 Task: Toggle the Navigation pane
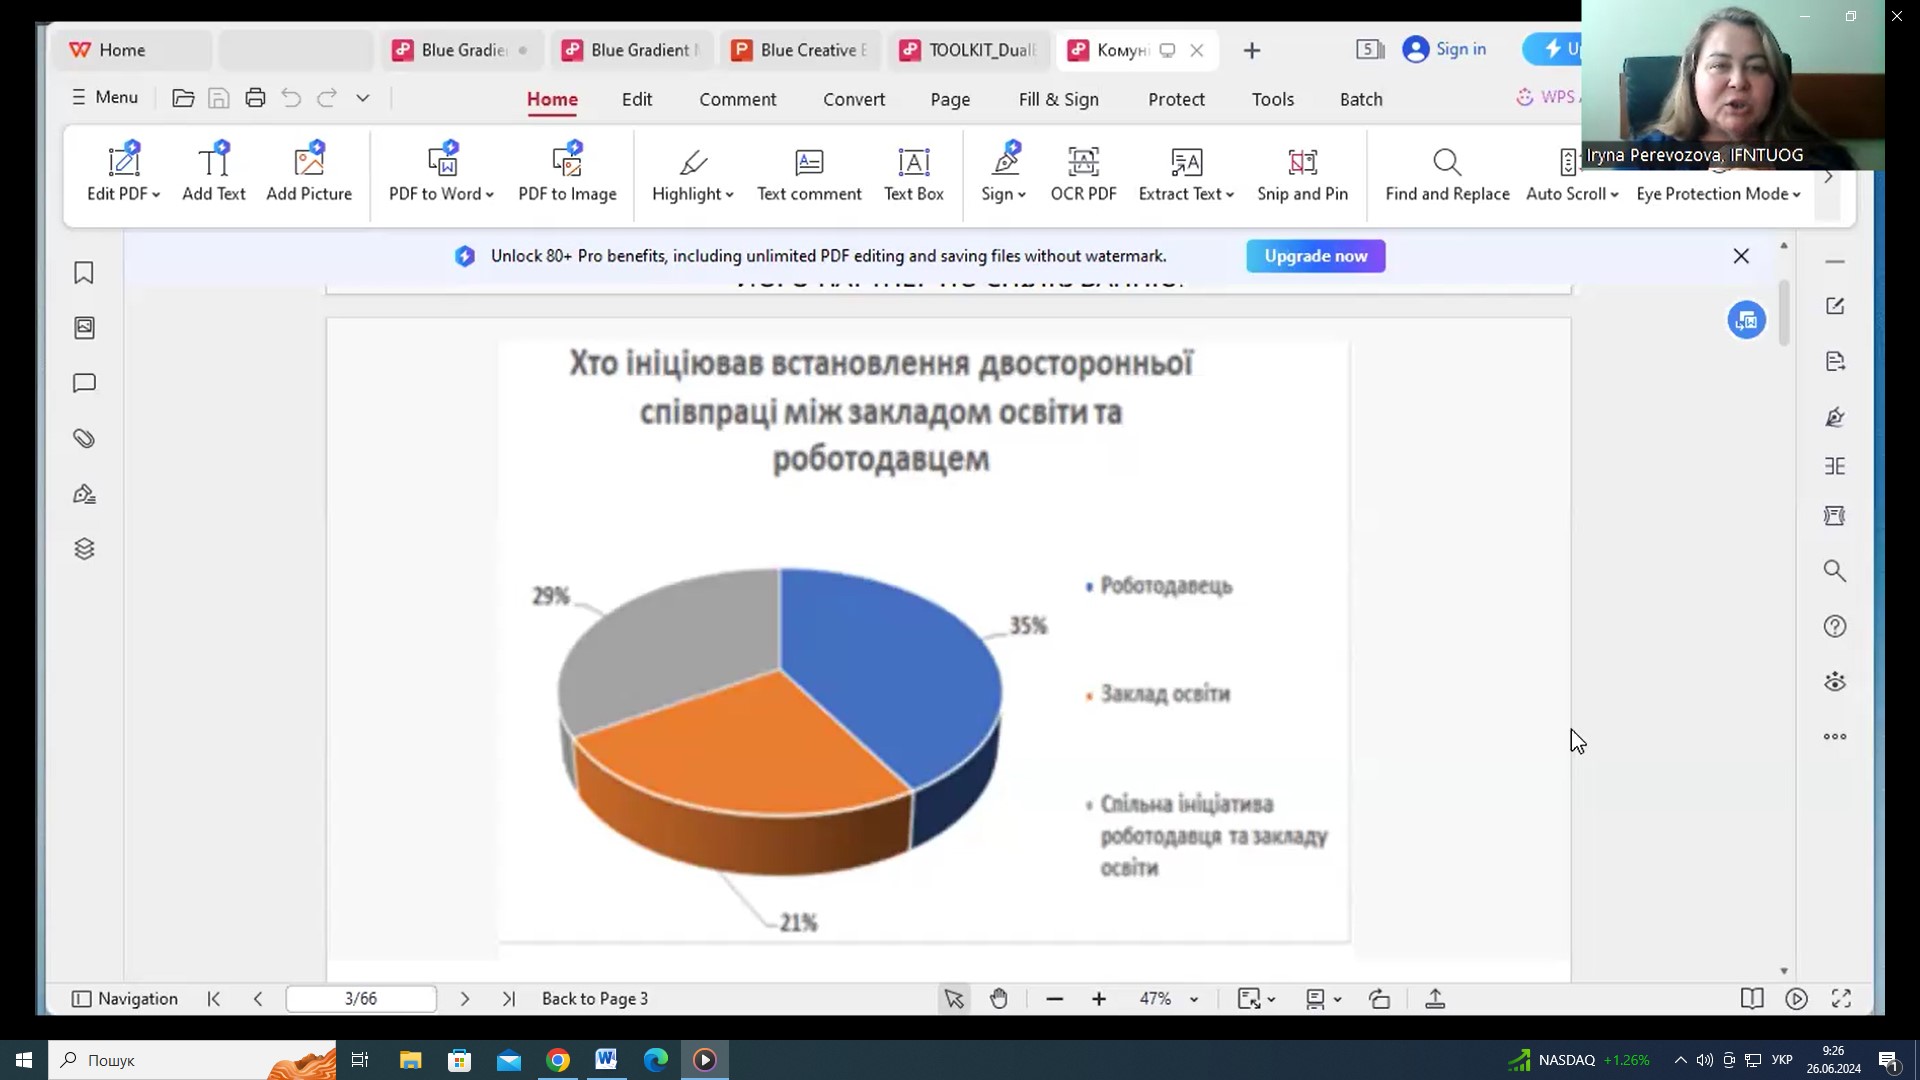pos(125,998)
